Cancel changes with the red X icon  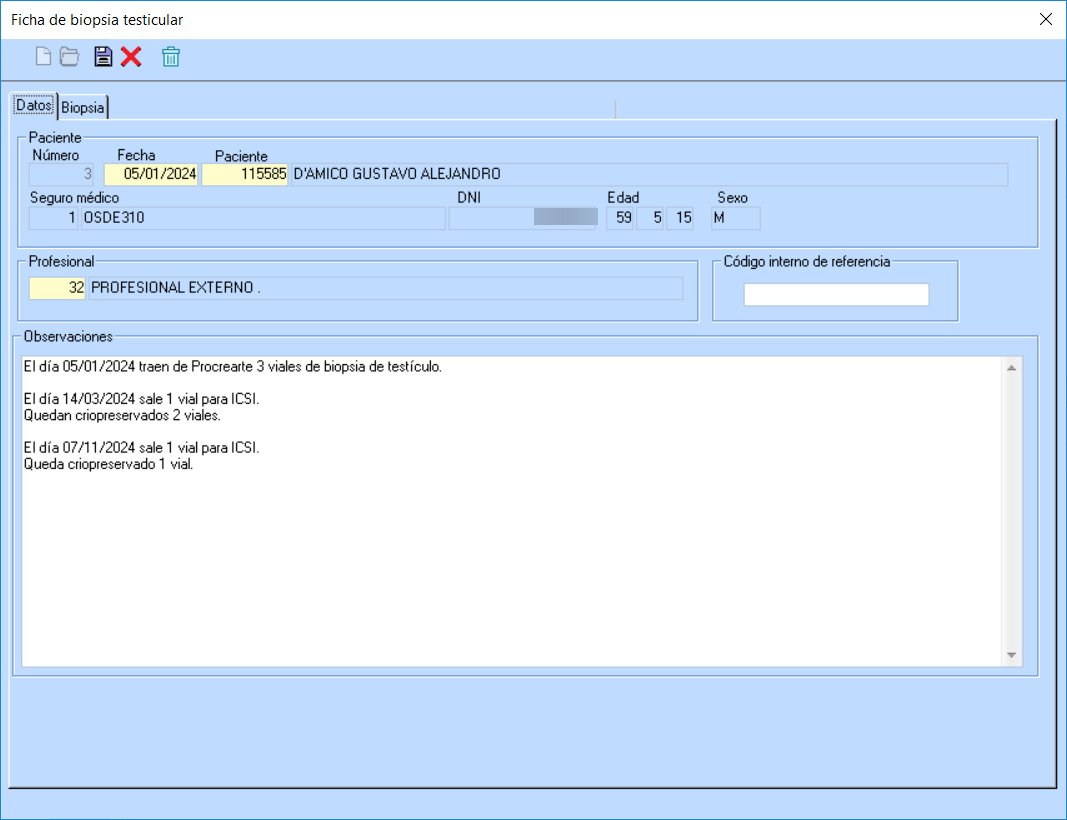point(131,56)
